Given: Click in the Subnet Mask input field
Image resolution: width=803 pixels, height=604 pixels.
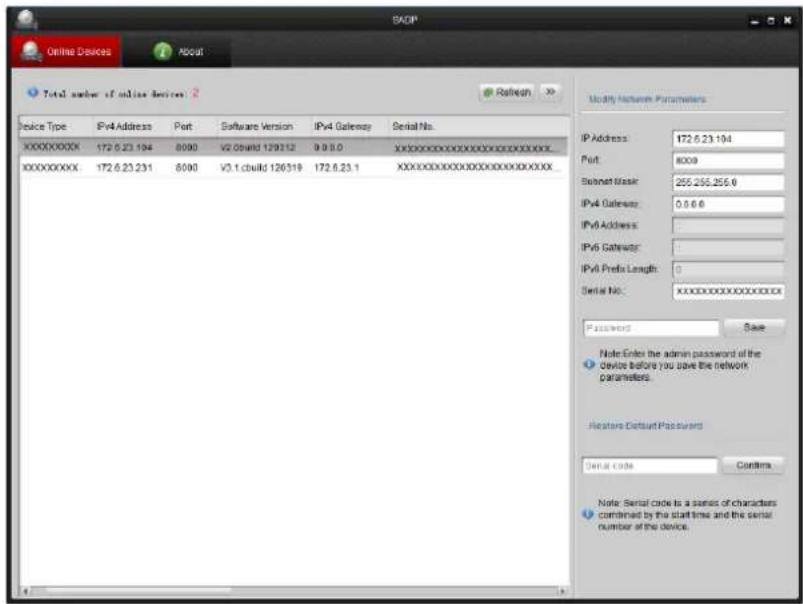Looking at the screenshot, I should point(728,182).
